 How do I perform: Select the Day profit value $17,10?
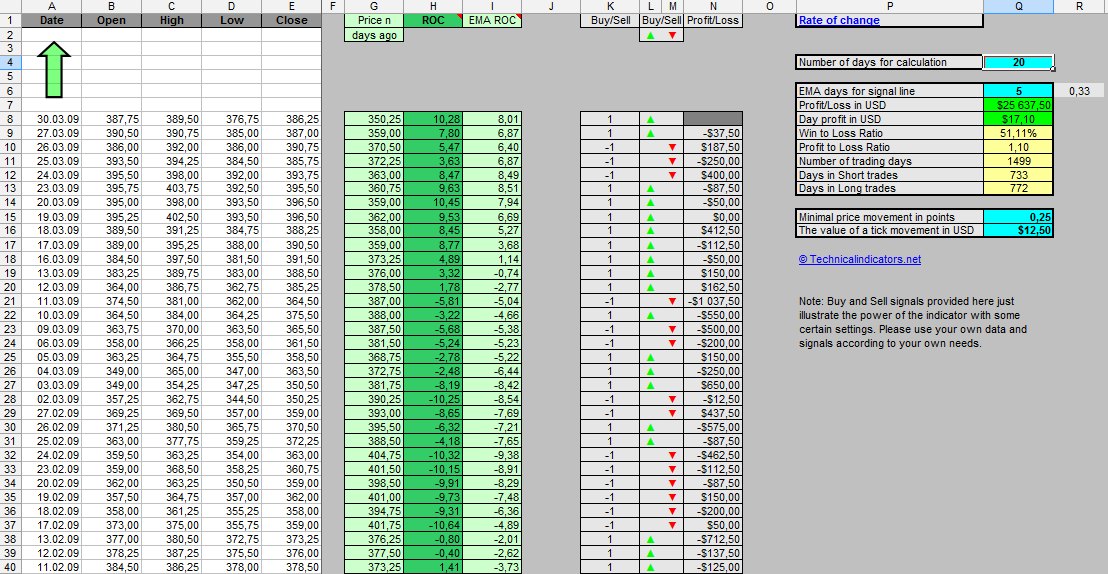point(1018,119)
